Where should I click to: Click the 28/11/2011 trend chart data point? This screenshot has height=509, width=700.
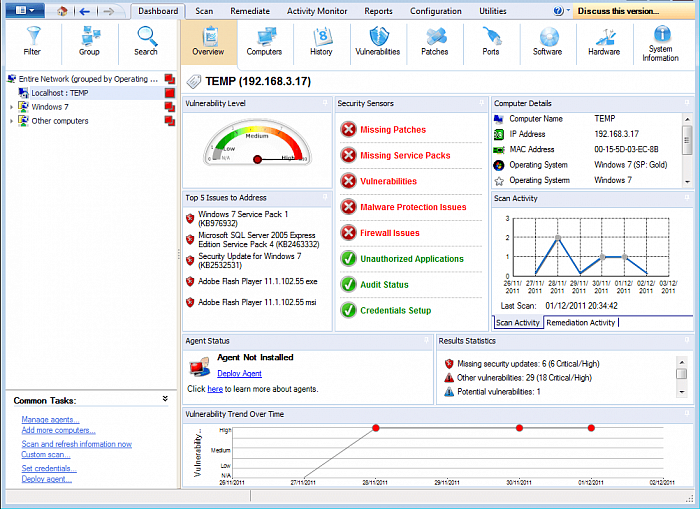point(376,428)
